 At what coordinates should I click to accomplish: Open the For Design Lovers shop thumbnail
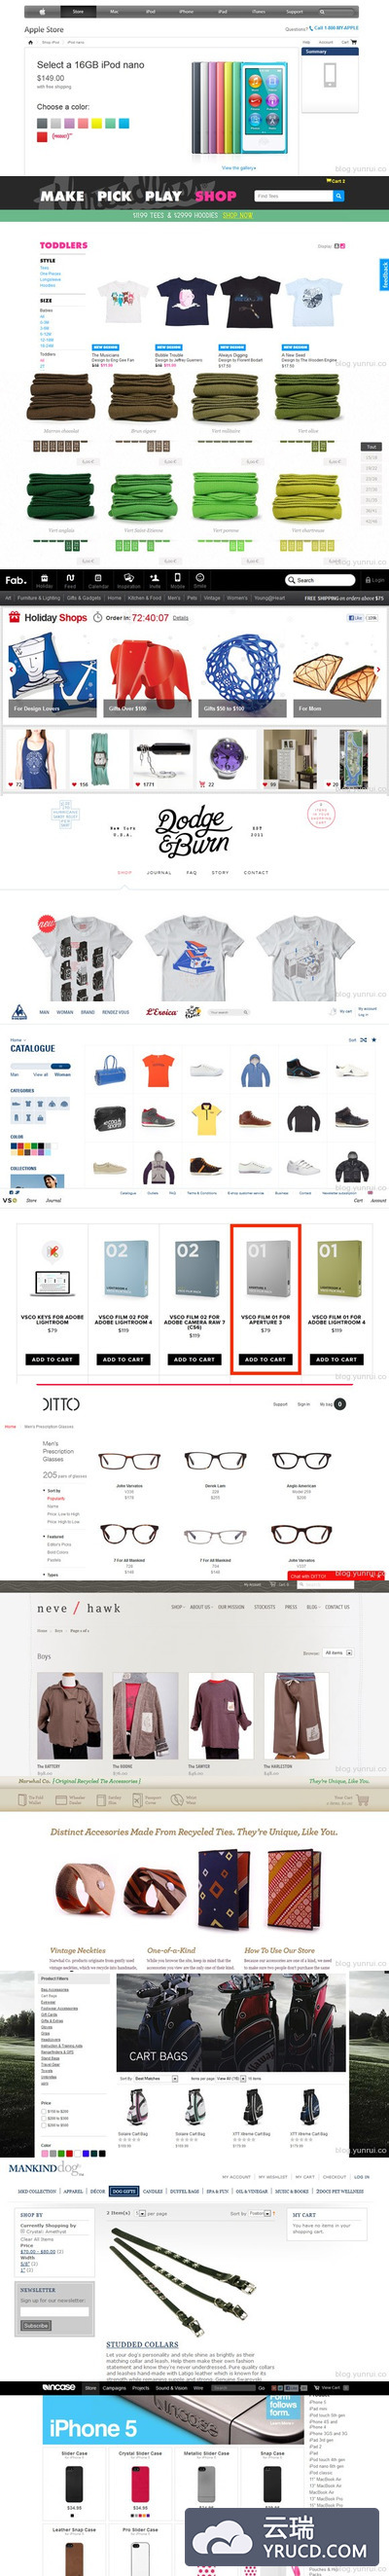click(53, 675)
